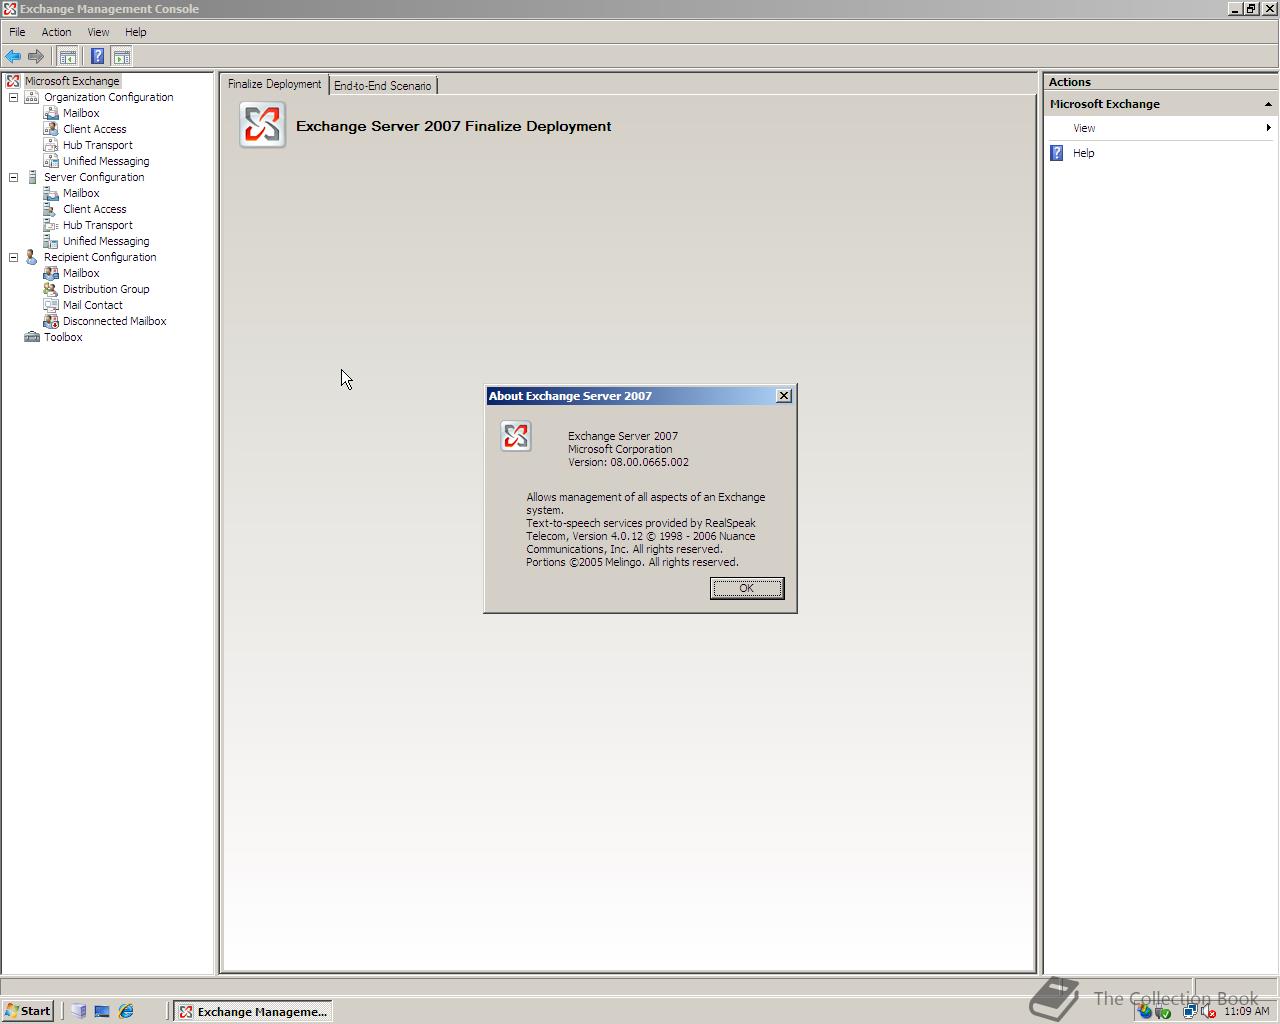Open Mailbox under Organization Configuration
Screen dimensions: 1280x1024
point(81,113)
